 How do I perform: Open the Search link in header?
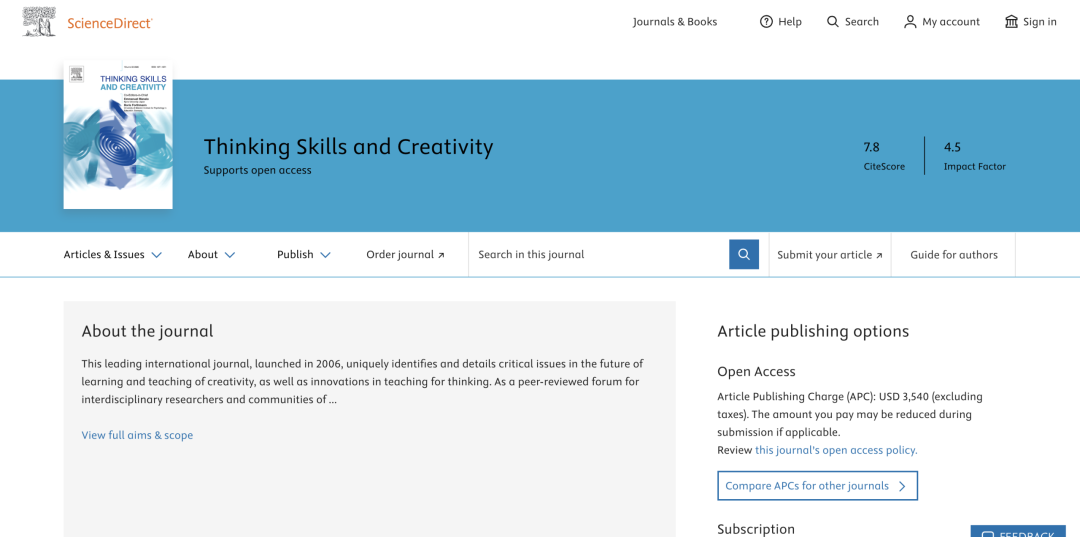pyautogui.click(x=862, y=21)
